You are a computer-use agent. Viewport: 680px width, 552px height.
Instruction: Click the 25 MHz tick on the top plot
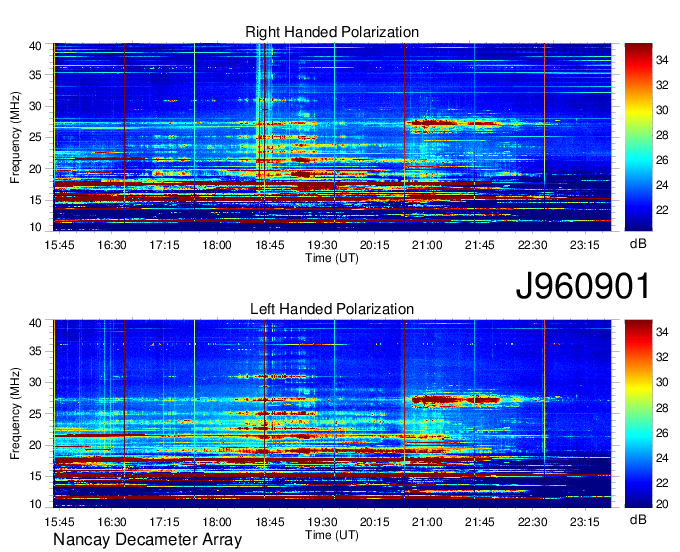[35, 137]
